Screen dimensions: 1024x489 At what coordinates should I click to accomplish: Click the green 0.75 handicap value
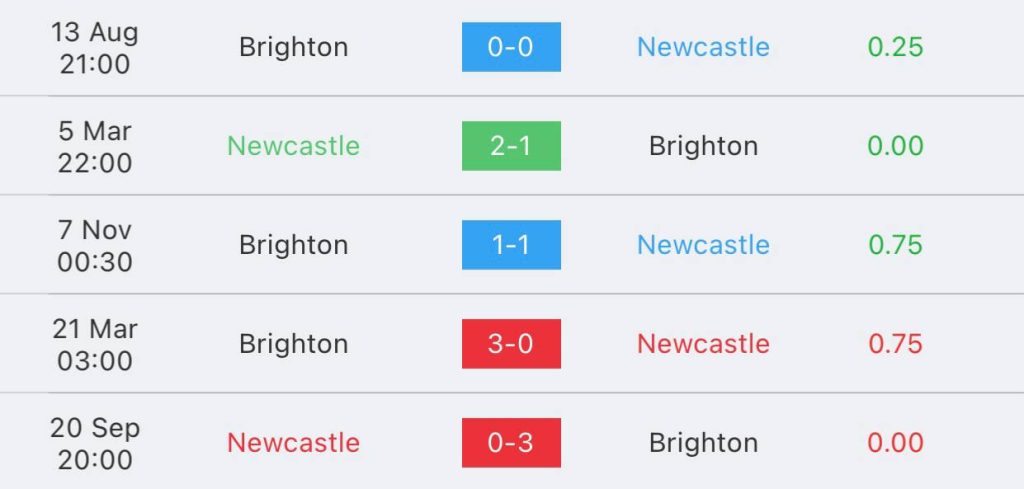895,245
